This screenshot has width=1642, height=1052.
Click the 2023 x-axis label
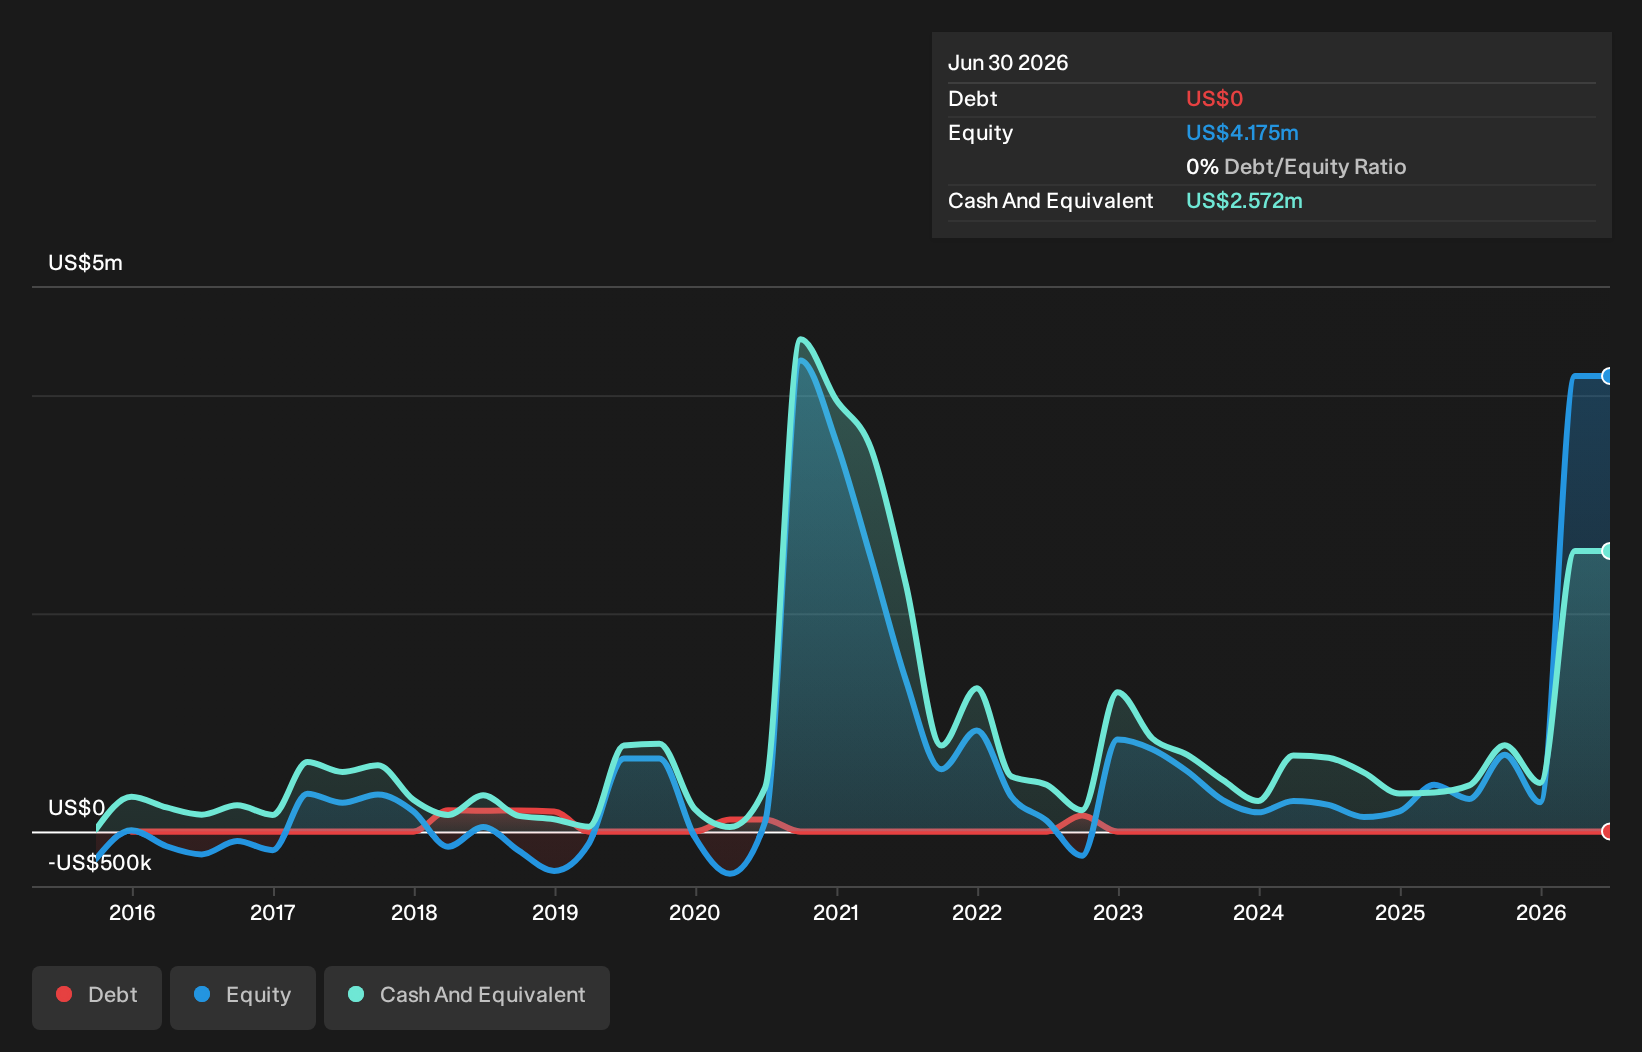pyautogui.click(x=1118, y=912)
